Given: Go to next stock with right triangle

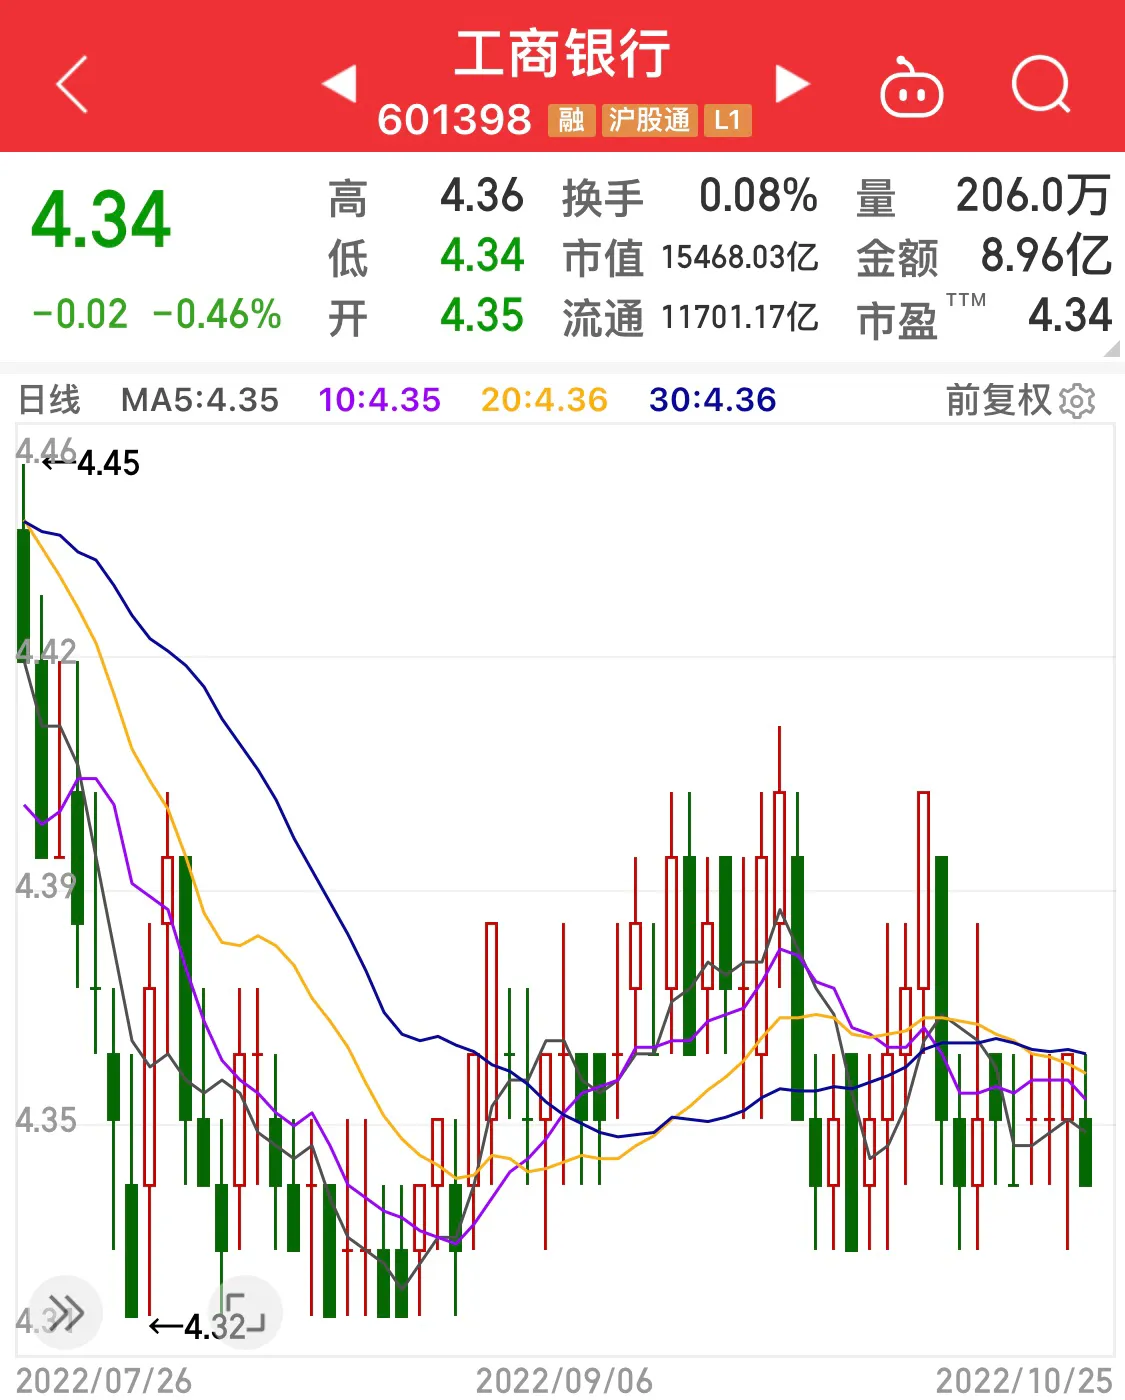Looking at the screenshot, I should pyautogui.click(x=792, y=84).
